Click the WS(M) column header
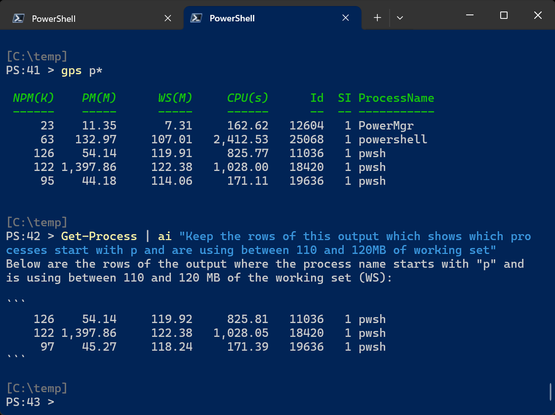The height and width of the screenshot is (415, 555). coord(175,98)
